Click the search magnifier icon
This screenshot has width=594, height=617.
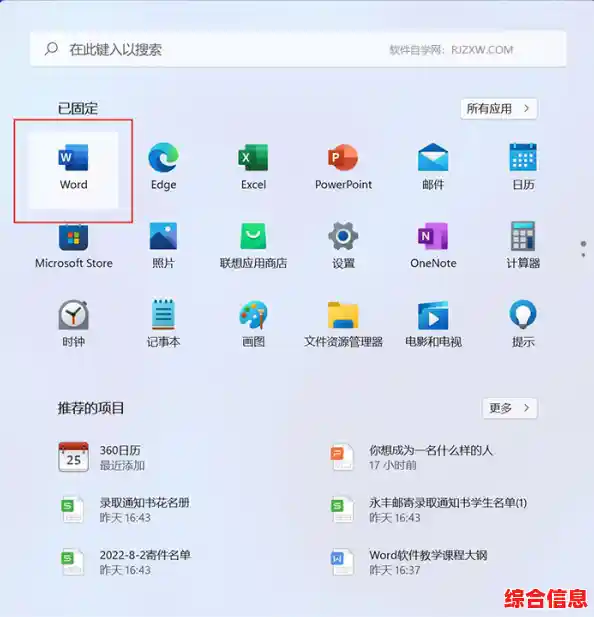[x=52, y=49]
